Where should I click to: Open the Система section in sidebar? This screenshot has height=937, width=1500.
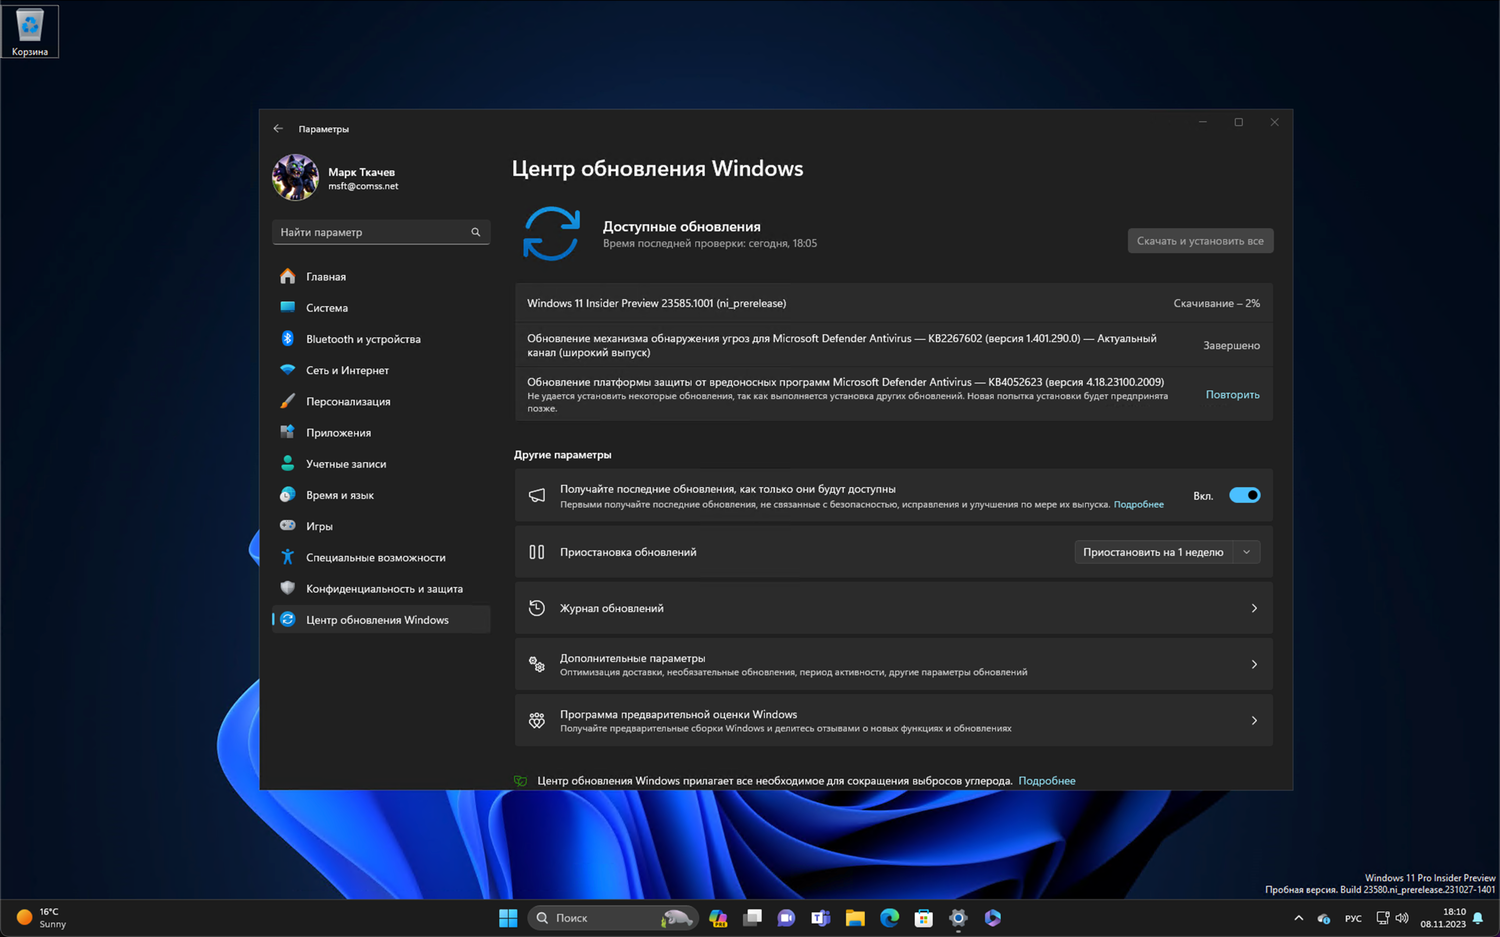(x=327, y=307)
